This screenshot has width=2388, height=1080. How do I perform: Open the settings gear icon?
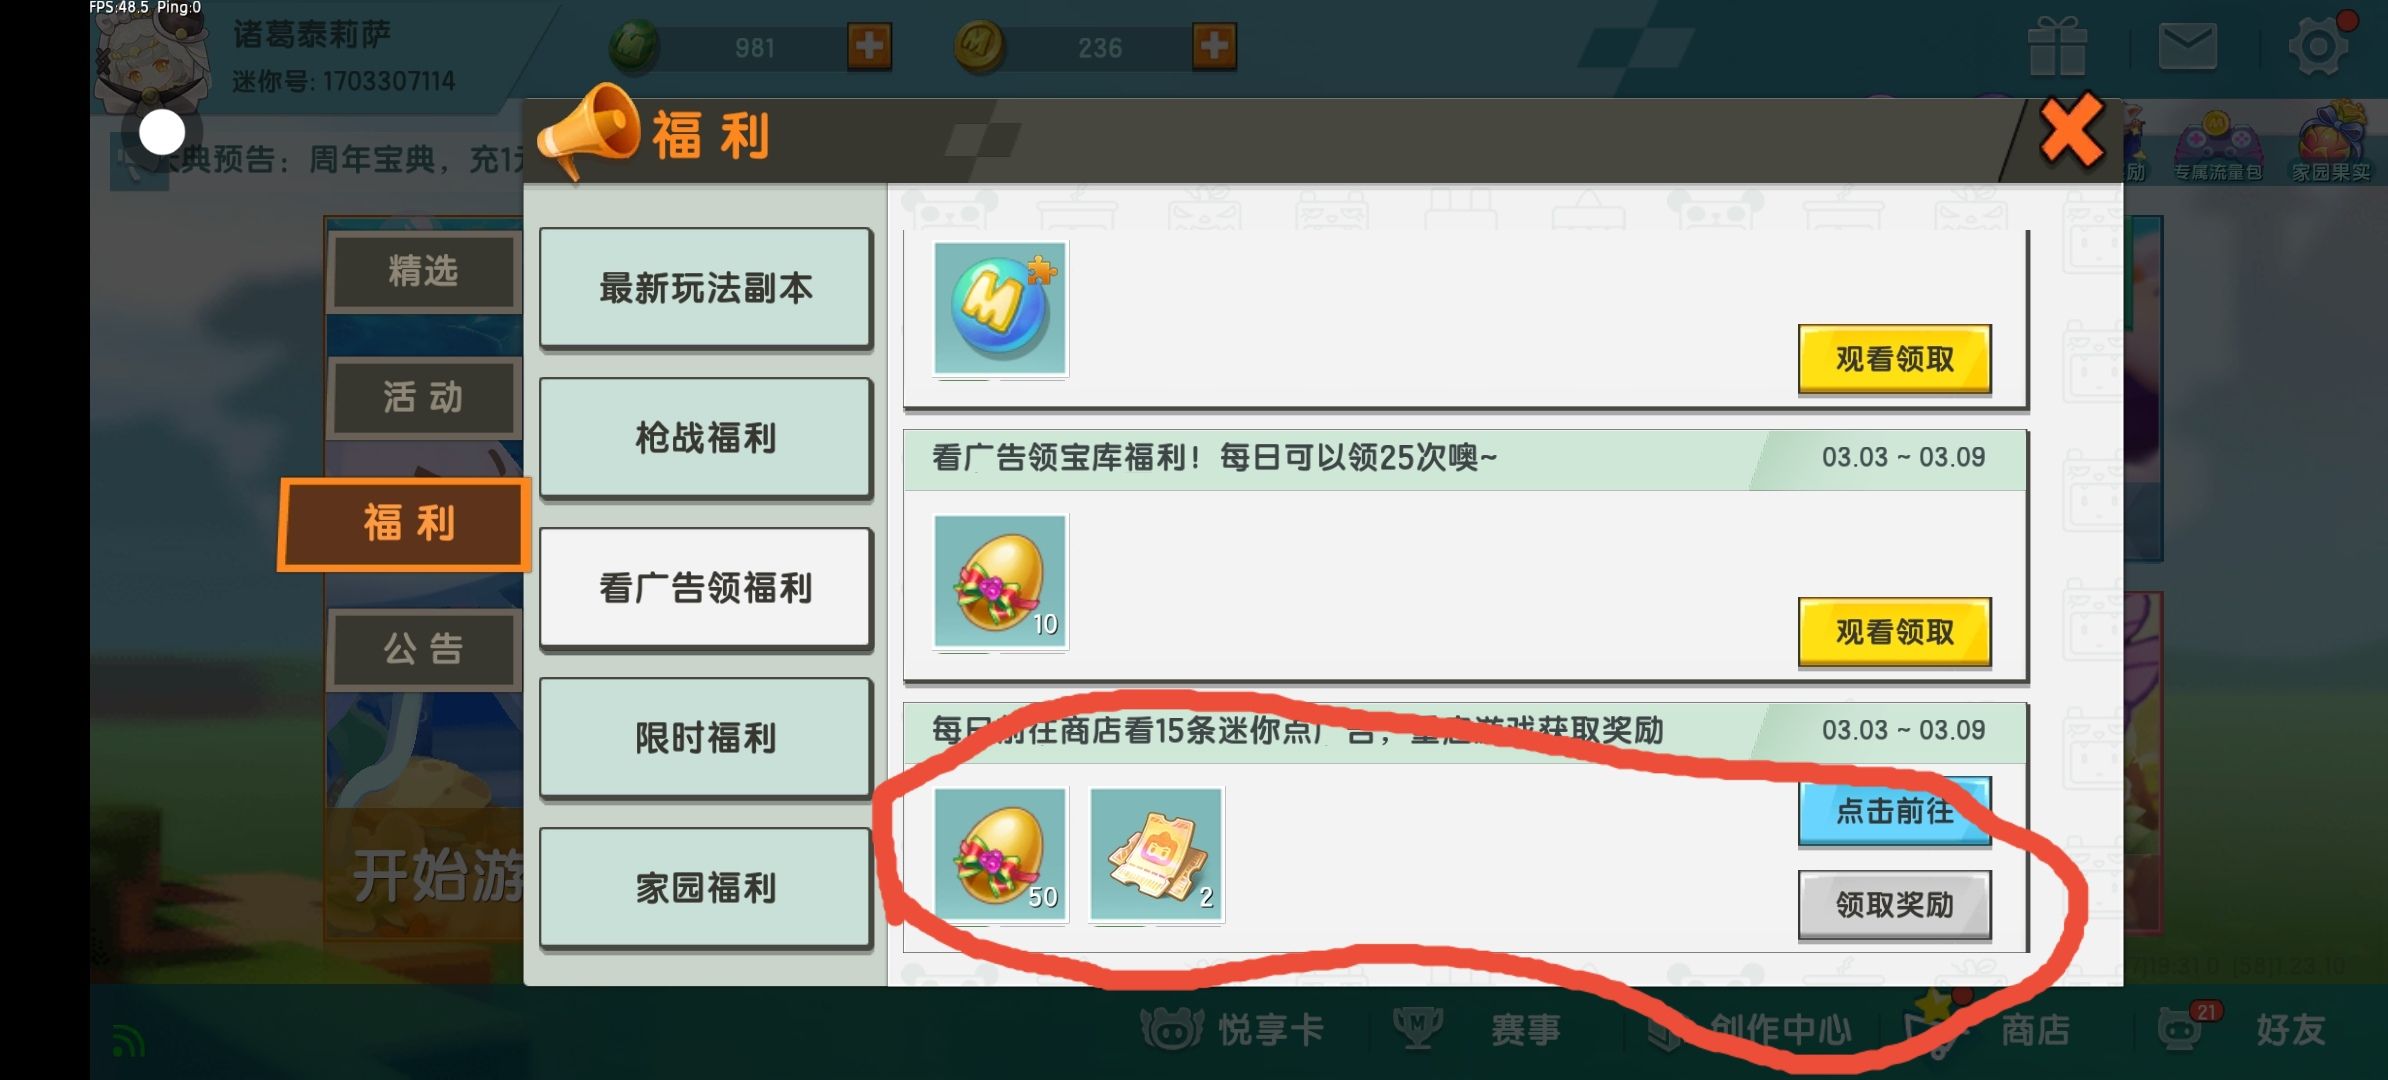coord(2319,46)
